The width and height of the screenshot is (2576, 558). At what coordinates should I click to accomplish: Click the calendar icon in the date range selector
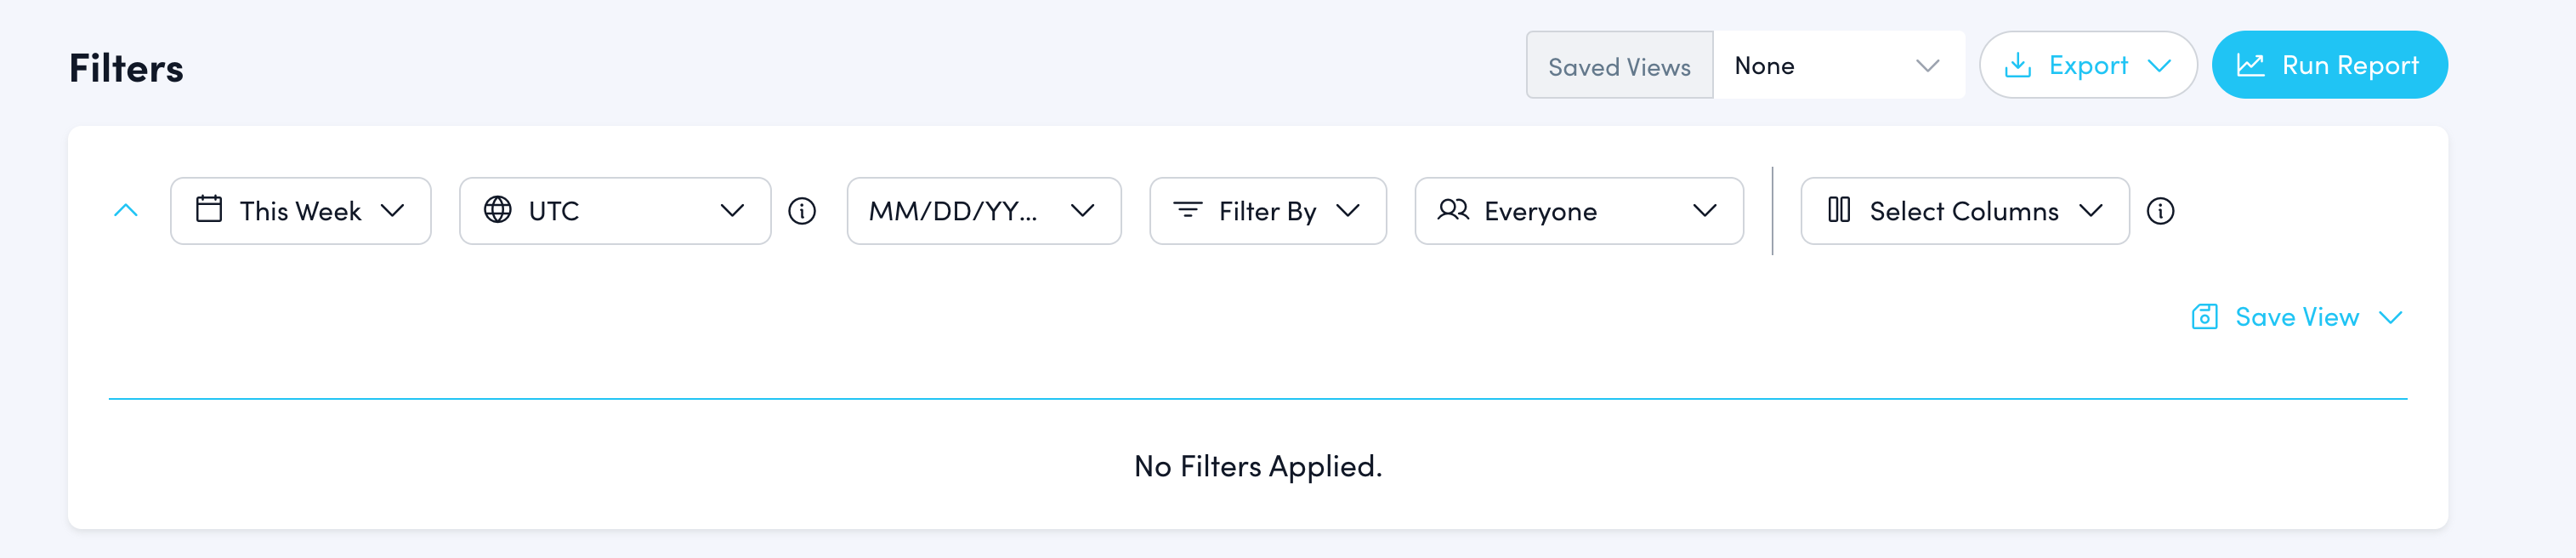click(x=209, y=210)
